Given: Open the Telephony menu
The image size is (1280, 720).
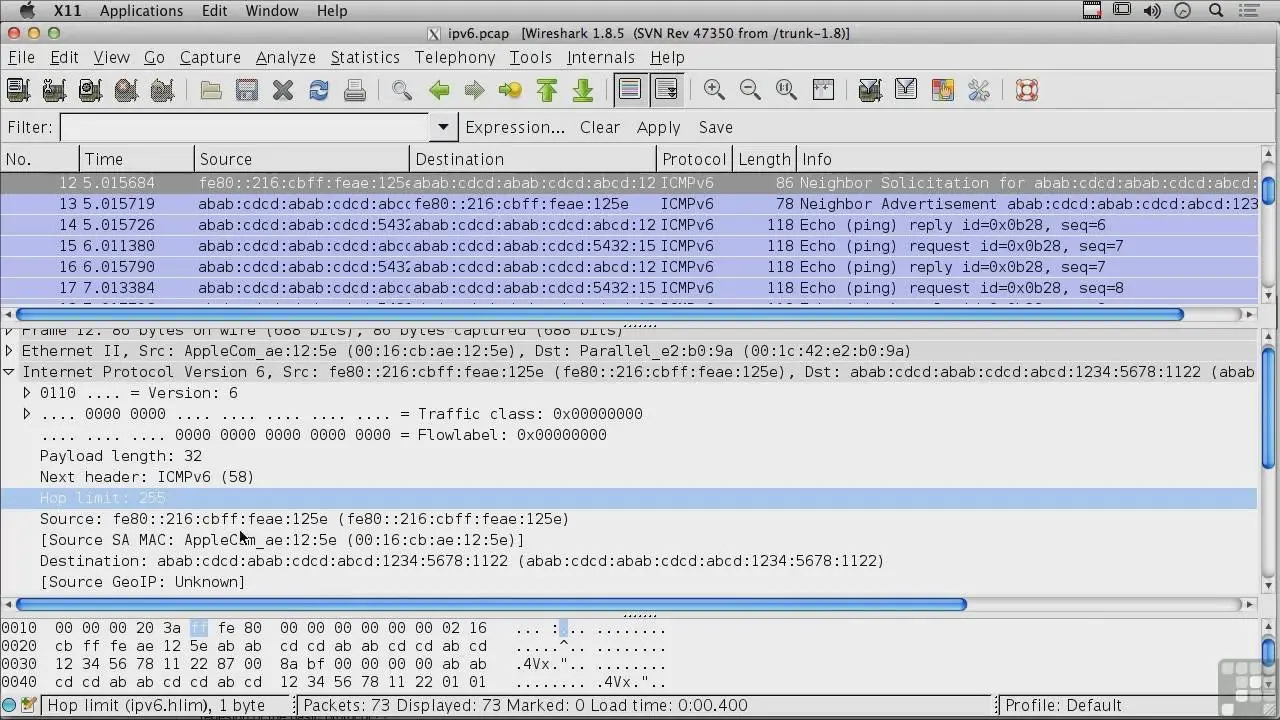Looking at the screenshot, I should tap(455, 57).
